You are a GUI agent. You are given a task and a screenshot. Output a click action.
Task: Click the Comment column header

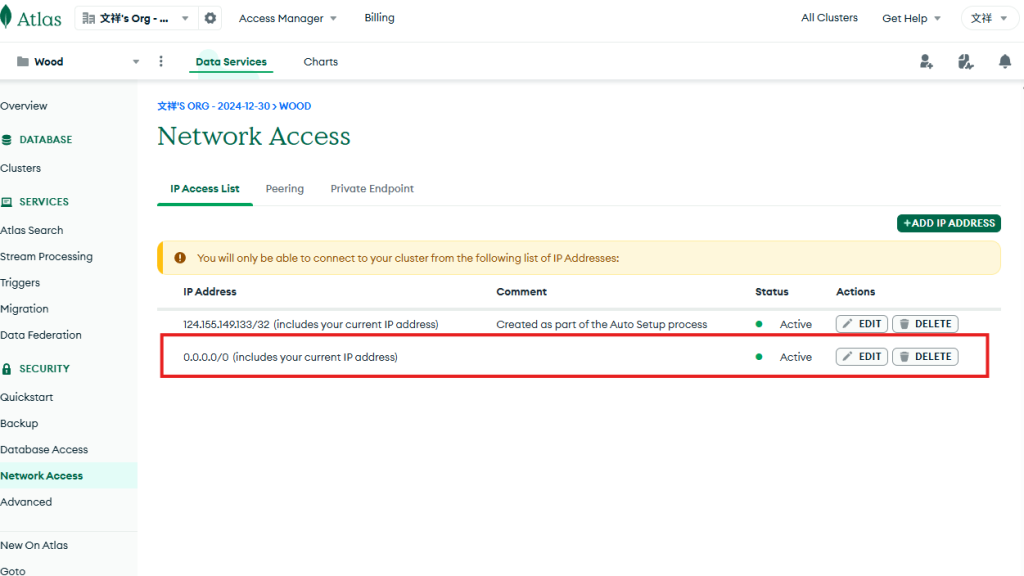point(521,291)
